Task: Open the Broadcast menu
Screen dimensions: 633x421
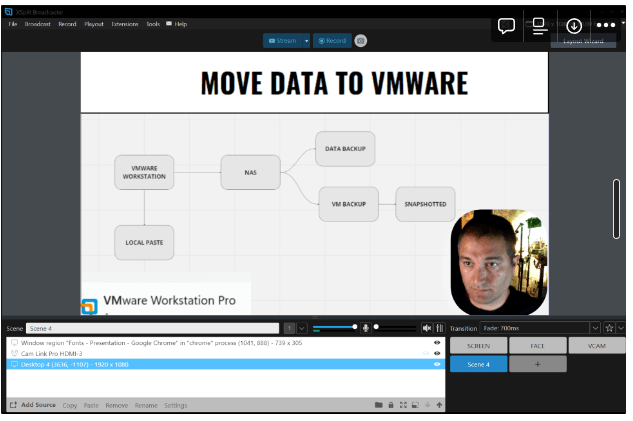Action: pos(38,24)
